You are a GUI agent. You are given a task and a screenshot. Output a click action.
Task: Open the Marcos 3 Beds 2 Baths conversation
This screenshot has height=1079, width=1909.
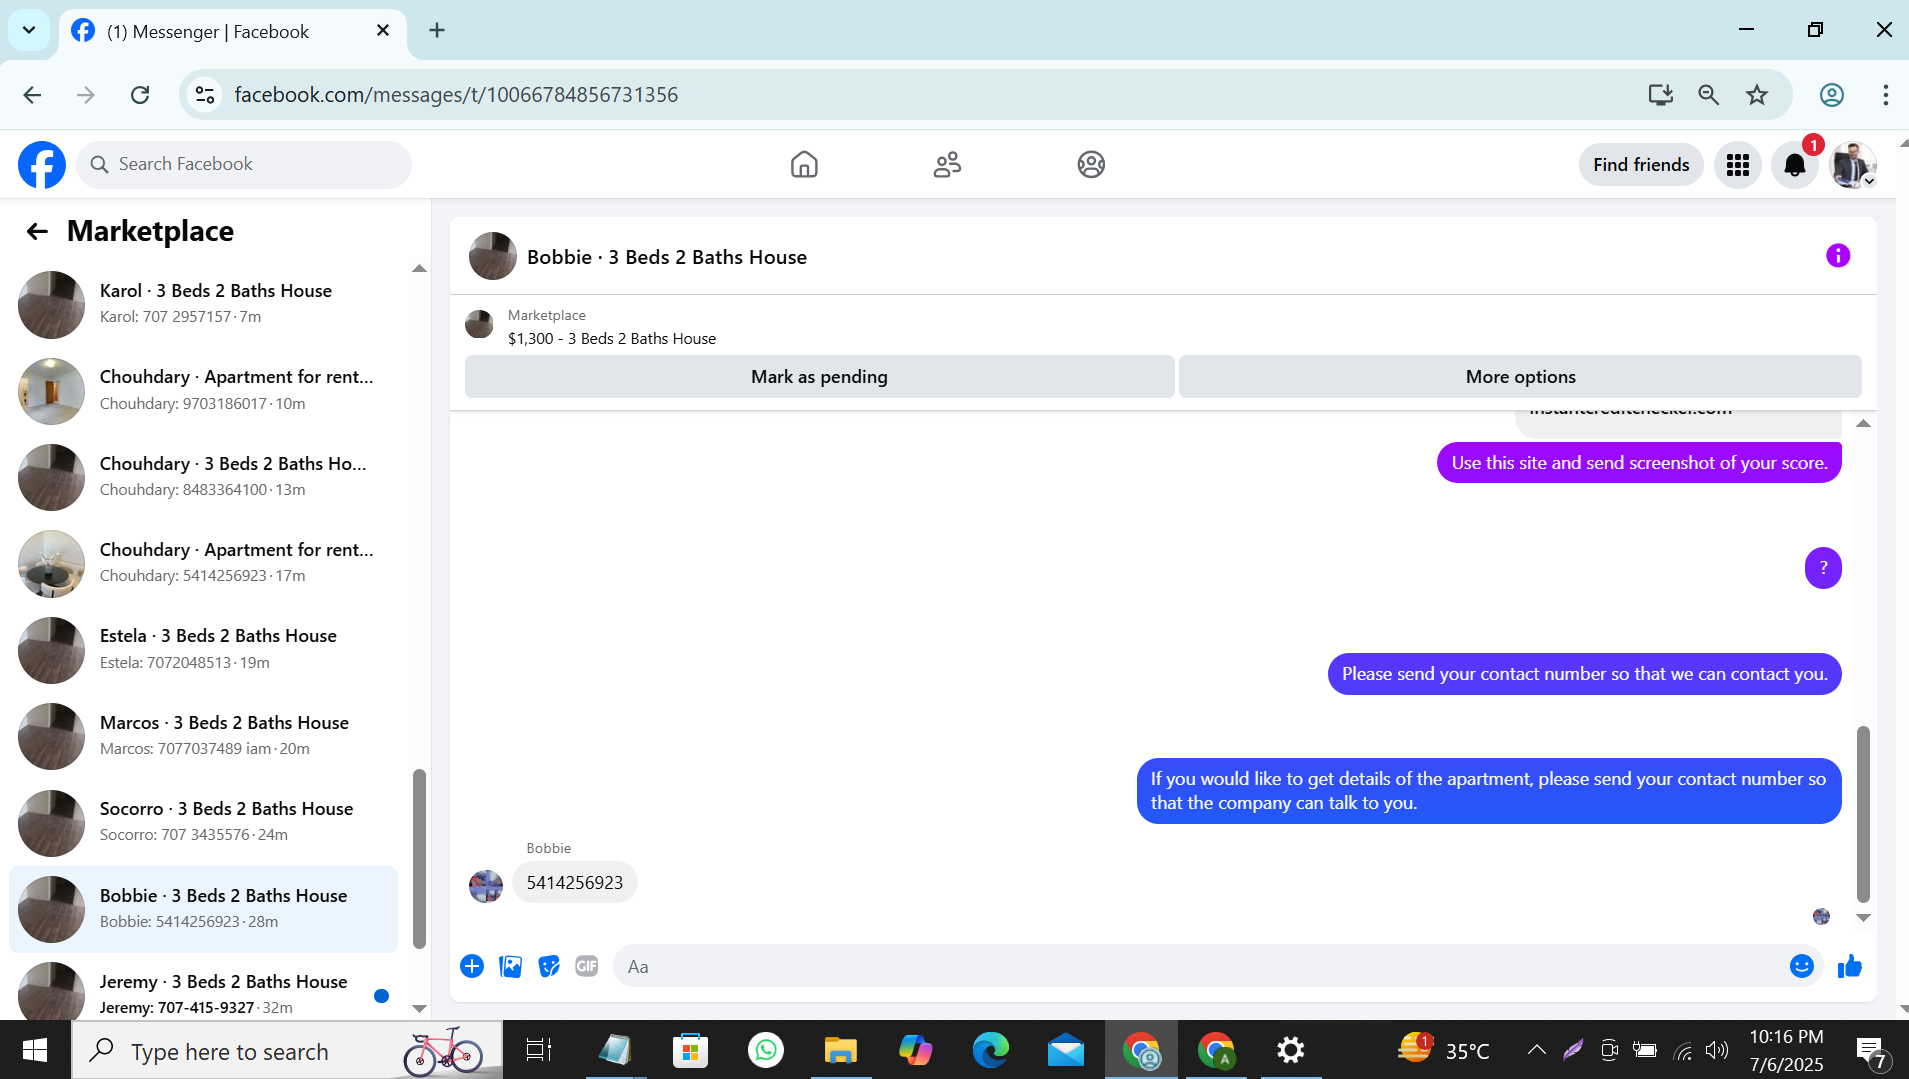click(204, 736)
